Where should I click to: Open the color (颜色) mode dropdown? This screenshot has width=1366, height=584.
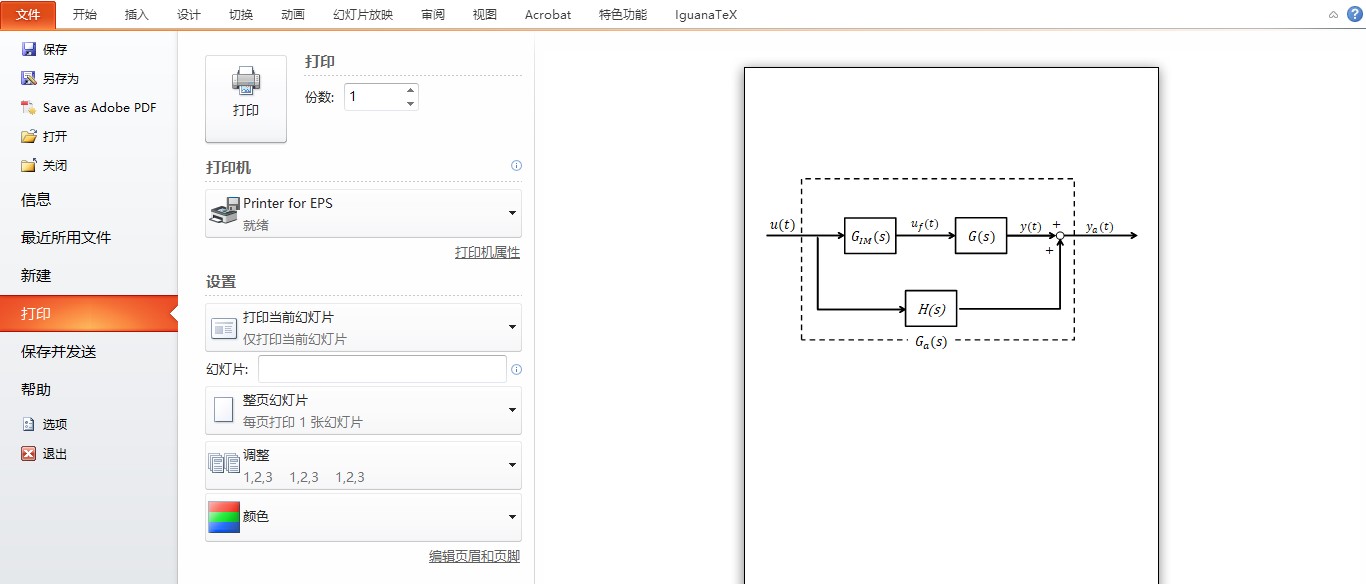pyautogui.click(x=512, y=517)
